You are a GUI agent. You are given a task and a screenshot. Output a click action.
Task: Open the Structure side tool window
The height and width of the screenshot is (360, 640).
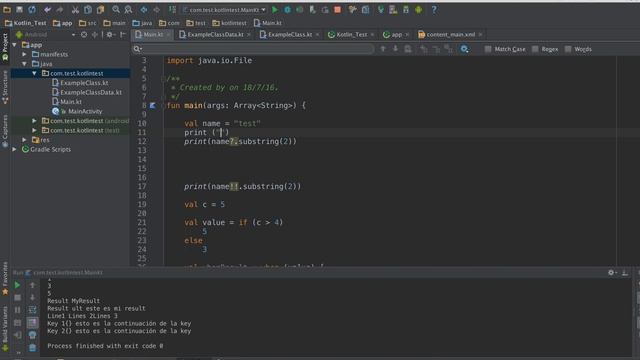(5, 87)
